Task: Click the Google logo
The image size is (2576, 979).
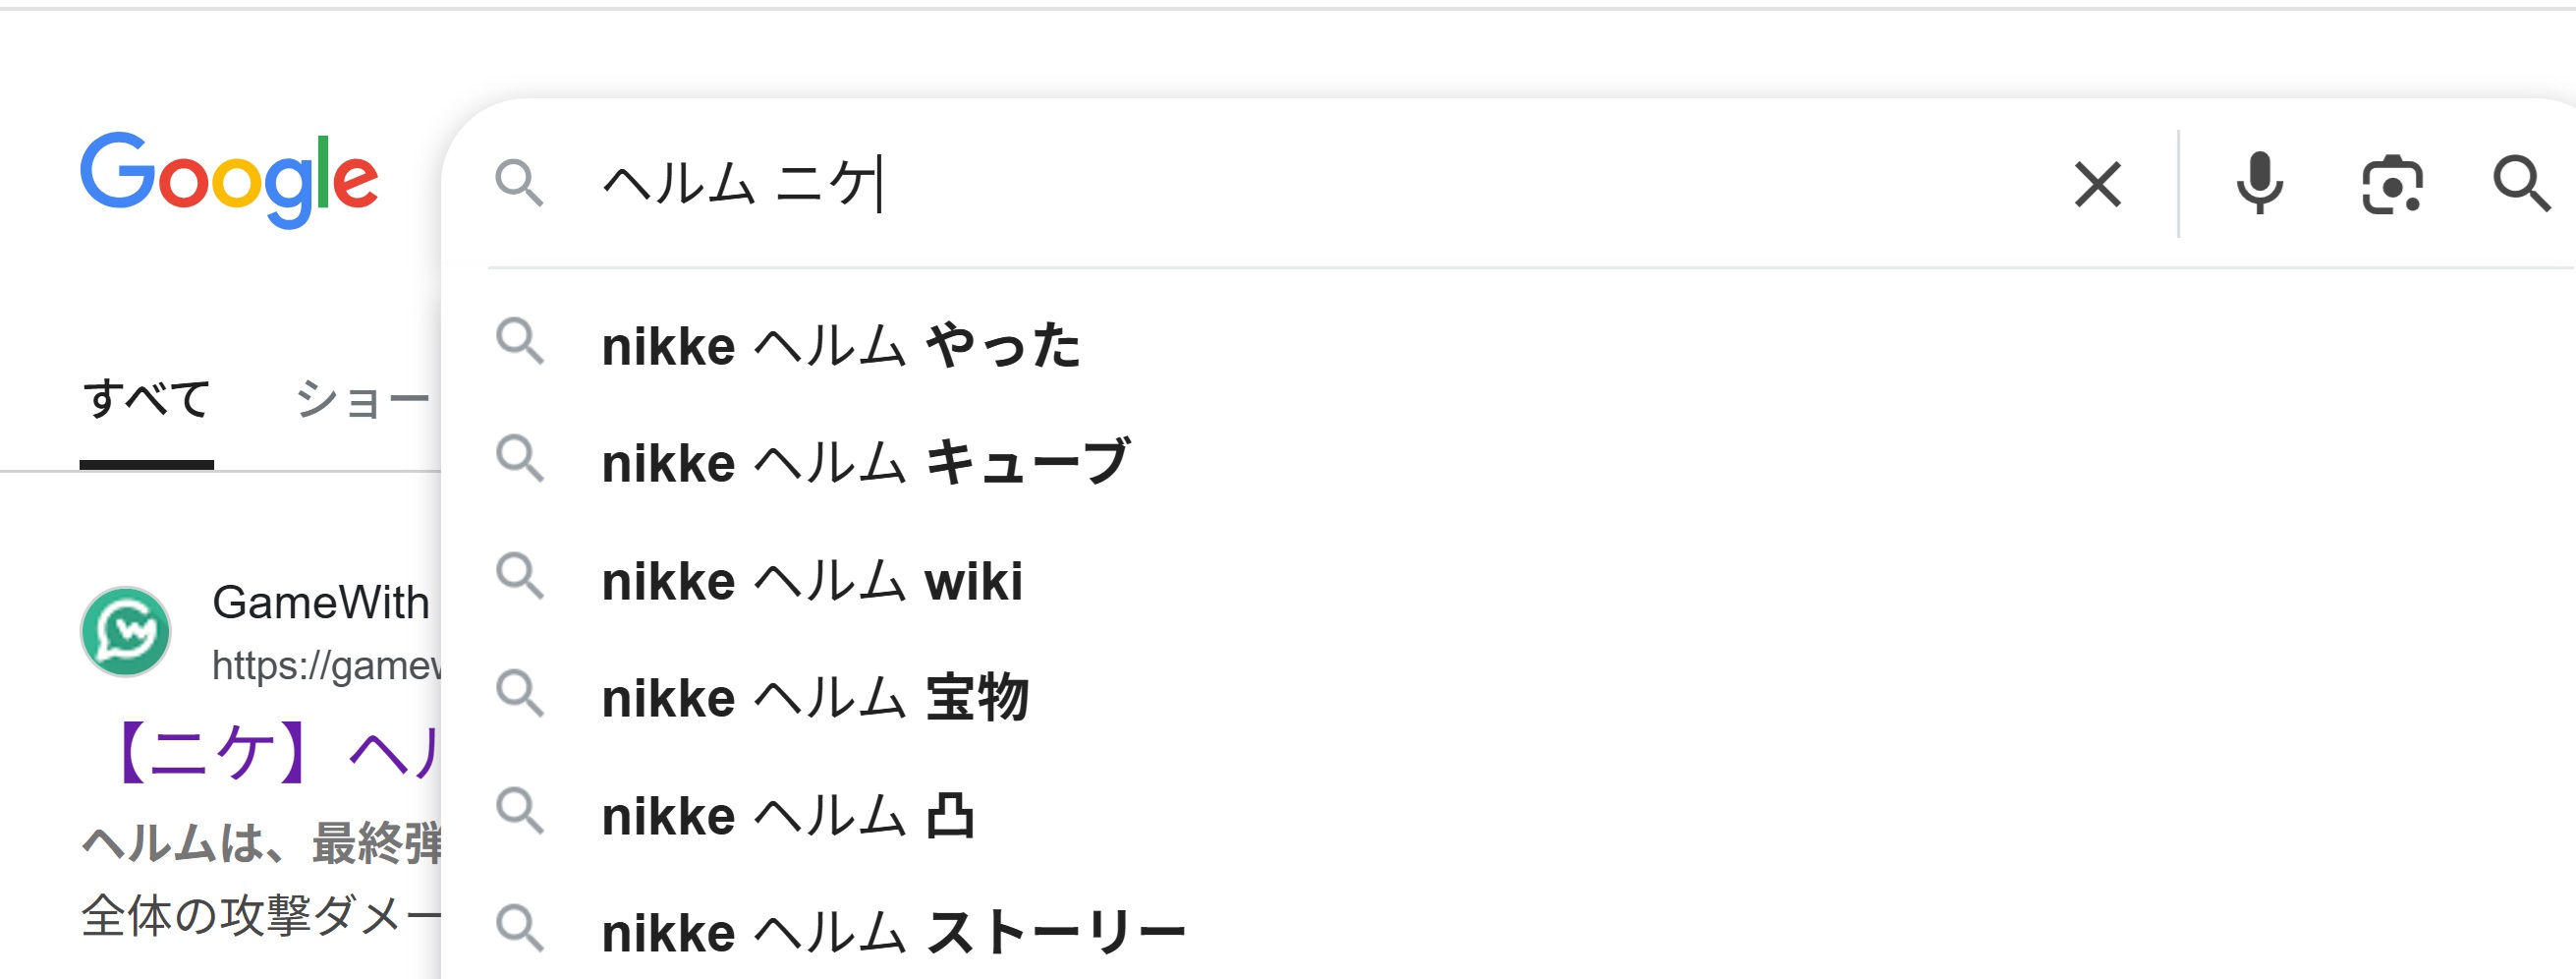Action: pyautogui.click(x=229, y=179)
